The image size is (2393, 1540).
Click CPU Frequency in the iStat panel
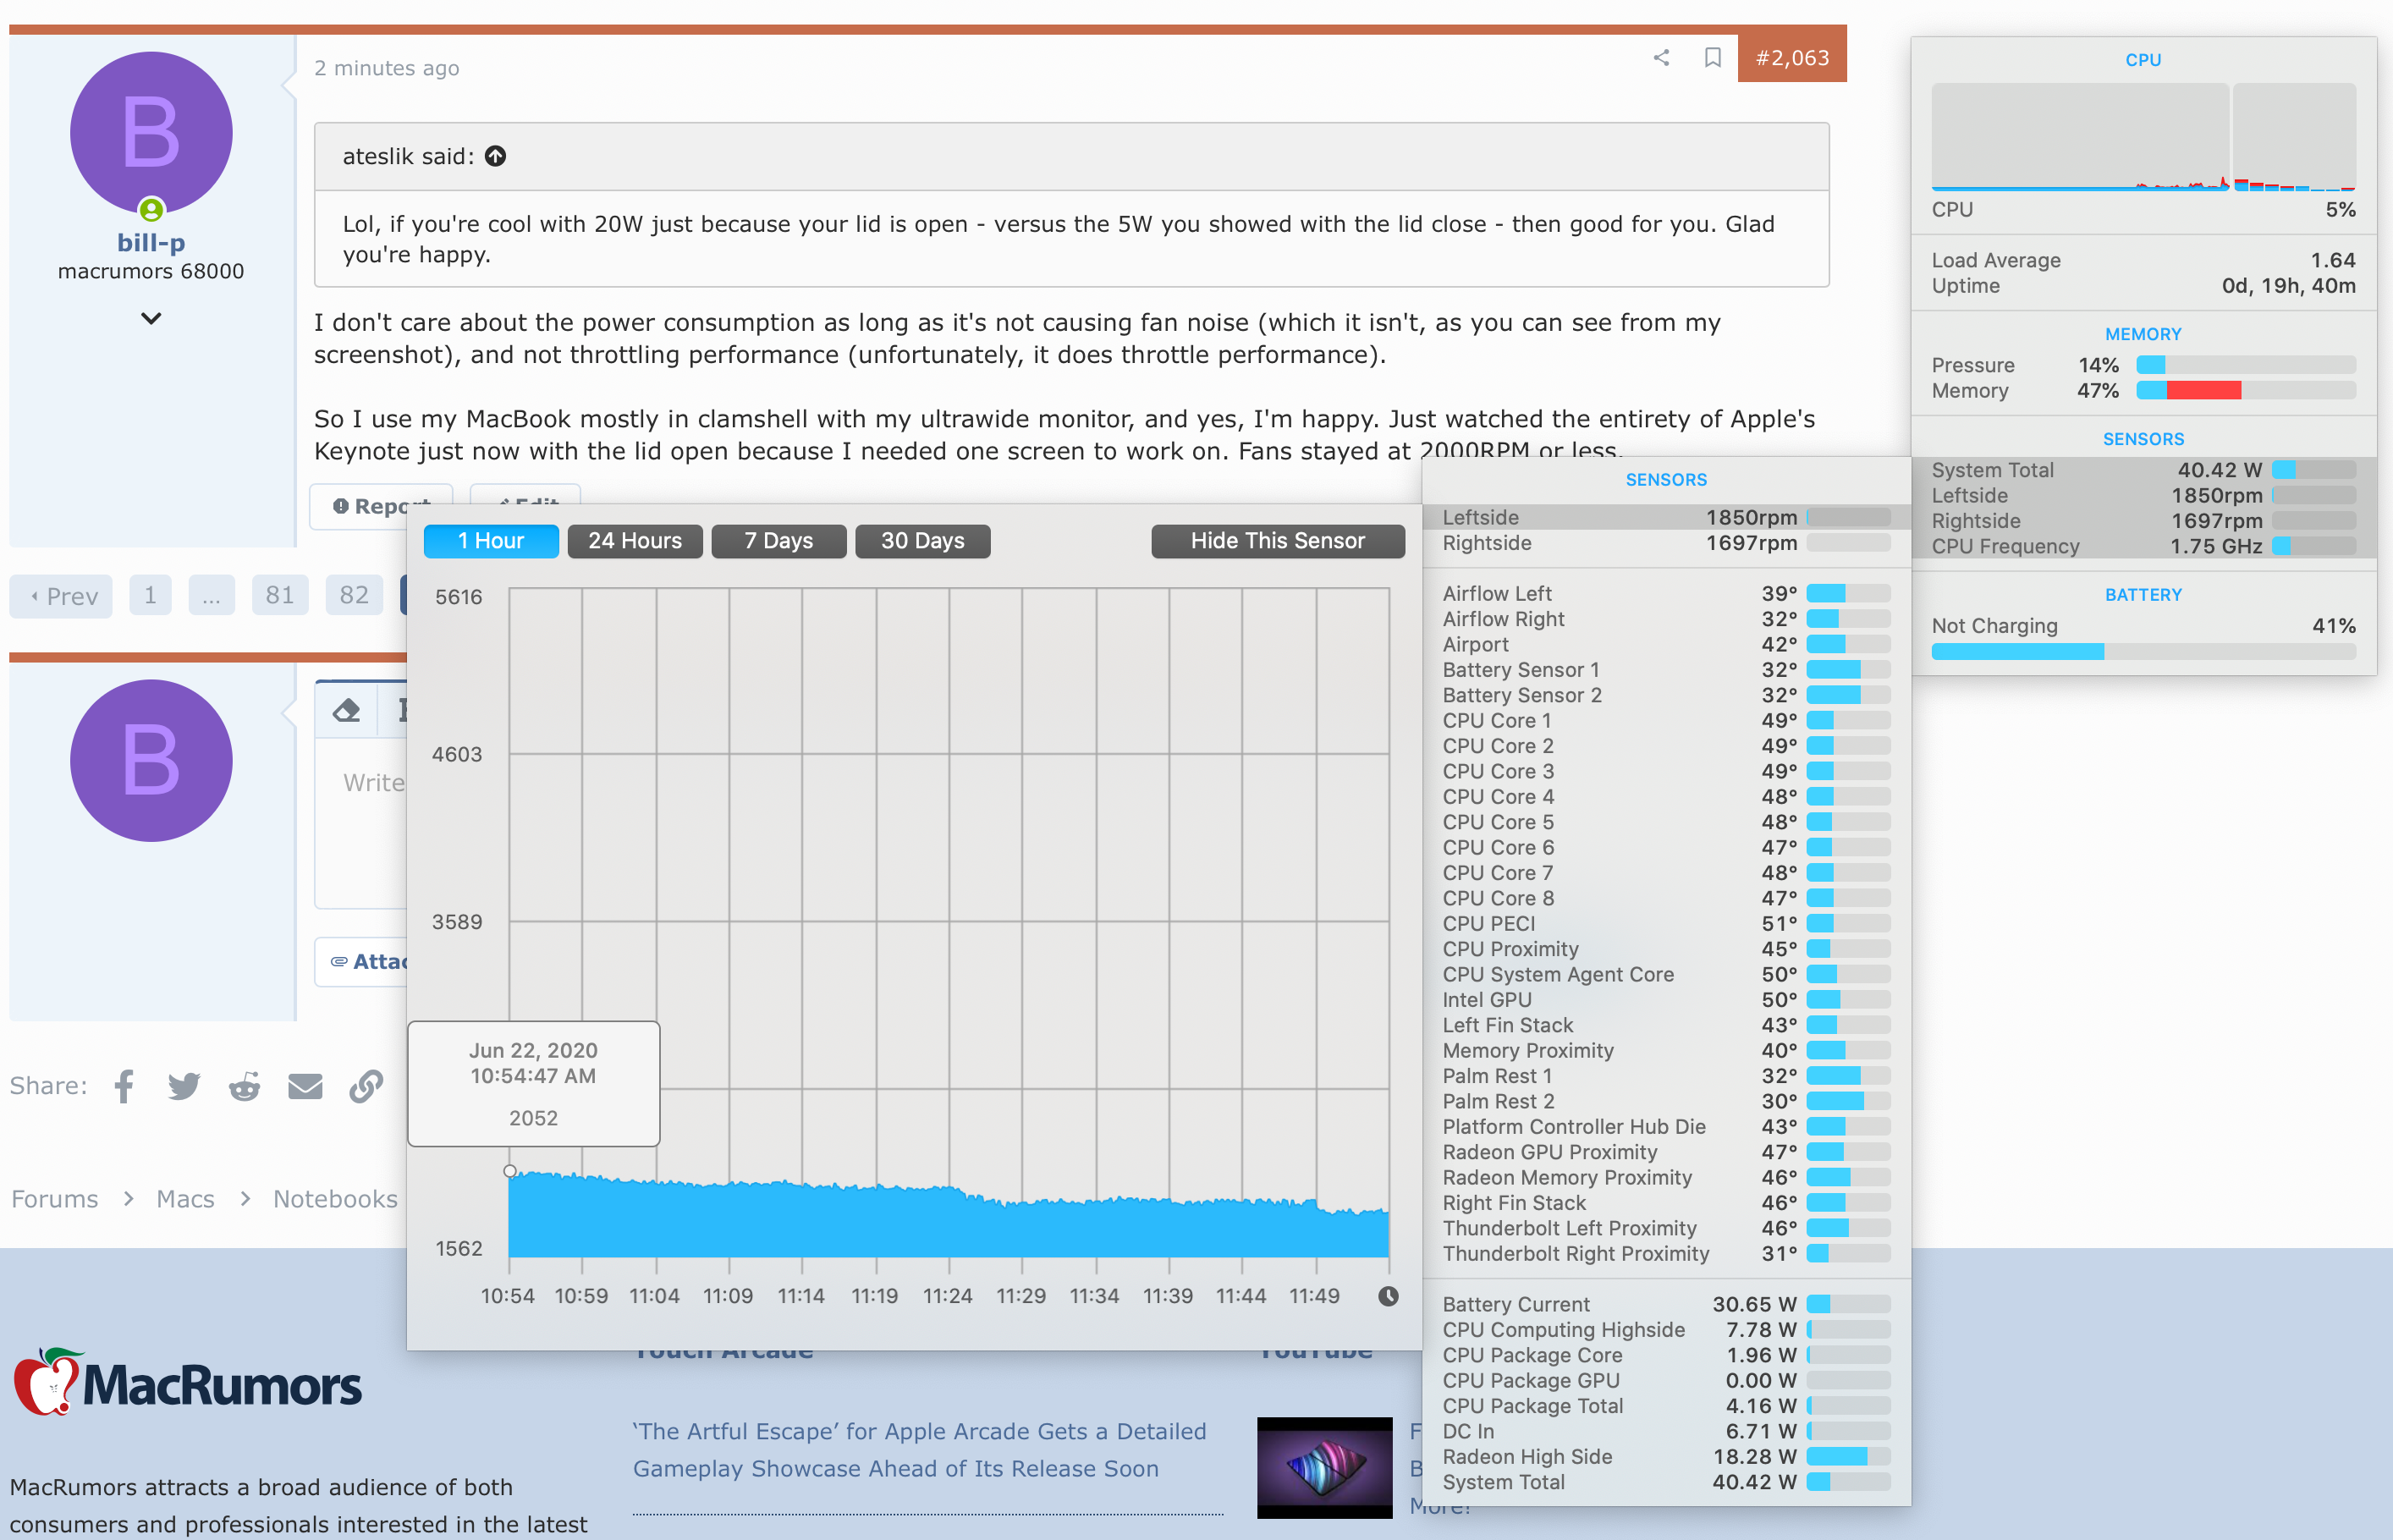coord(2143,546)
